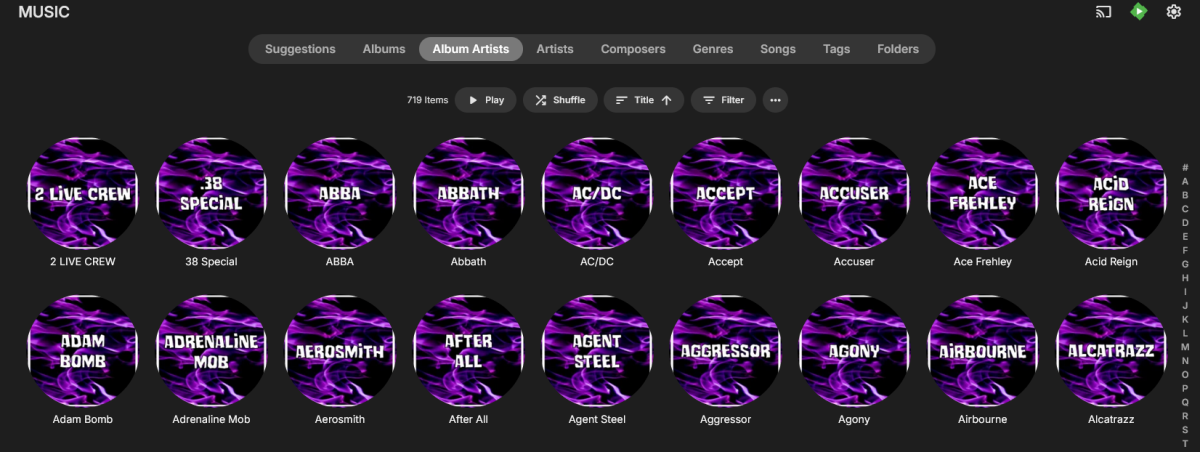The height and width of the screenshot is (452, 1200).
Task: Switch to the Artists tab
Action: [555, 49]
